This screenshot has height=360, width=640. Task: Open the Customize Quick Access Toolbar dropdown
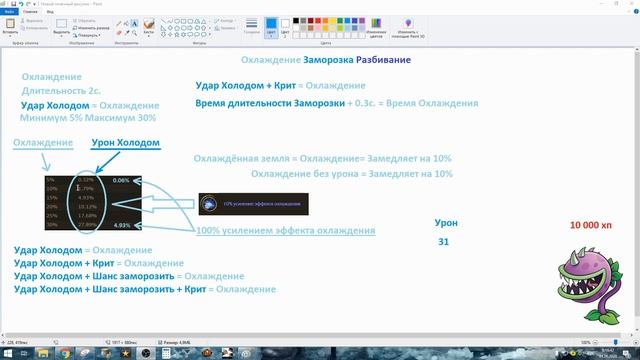point(34,4)
